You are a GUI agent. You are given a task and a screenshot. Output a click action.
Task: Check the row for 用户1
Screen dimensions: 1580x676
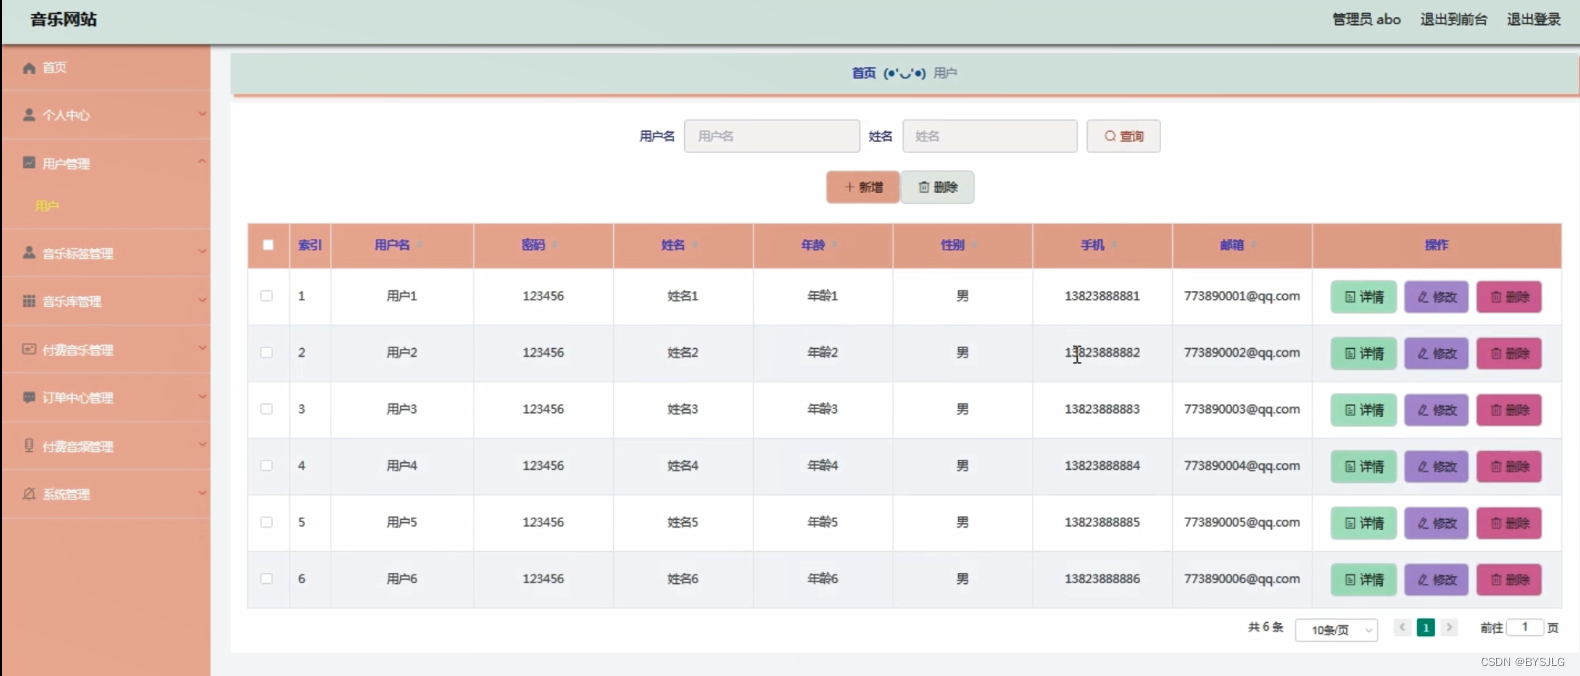coord(266,296)
